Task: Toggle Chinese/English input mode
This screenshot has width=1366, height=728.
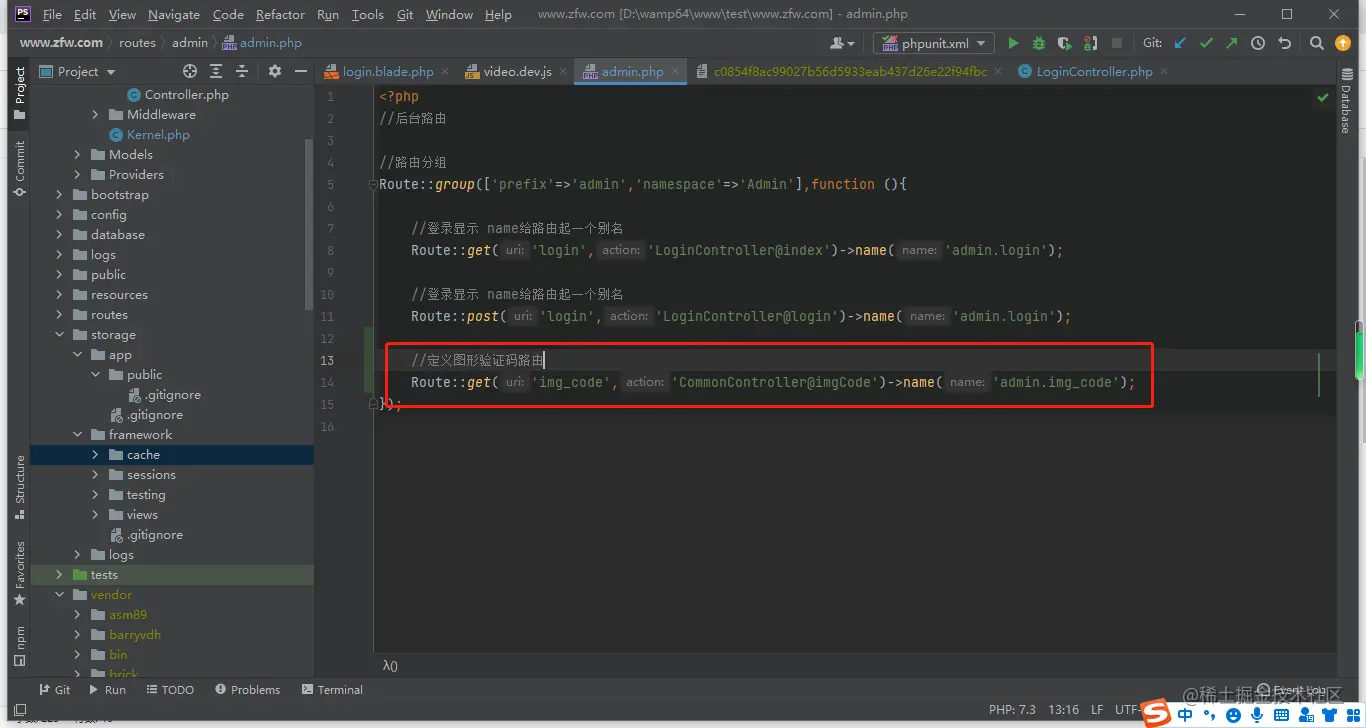Action: 1185,714
